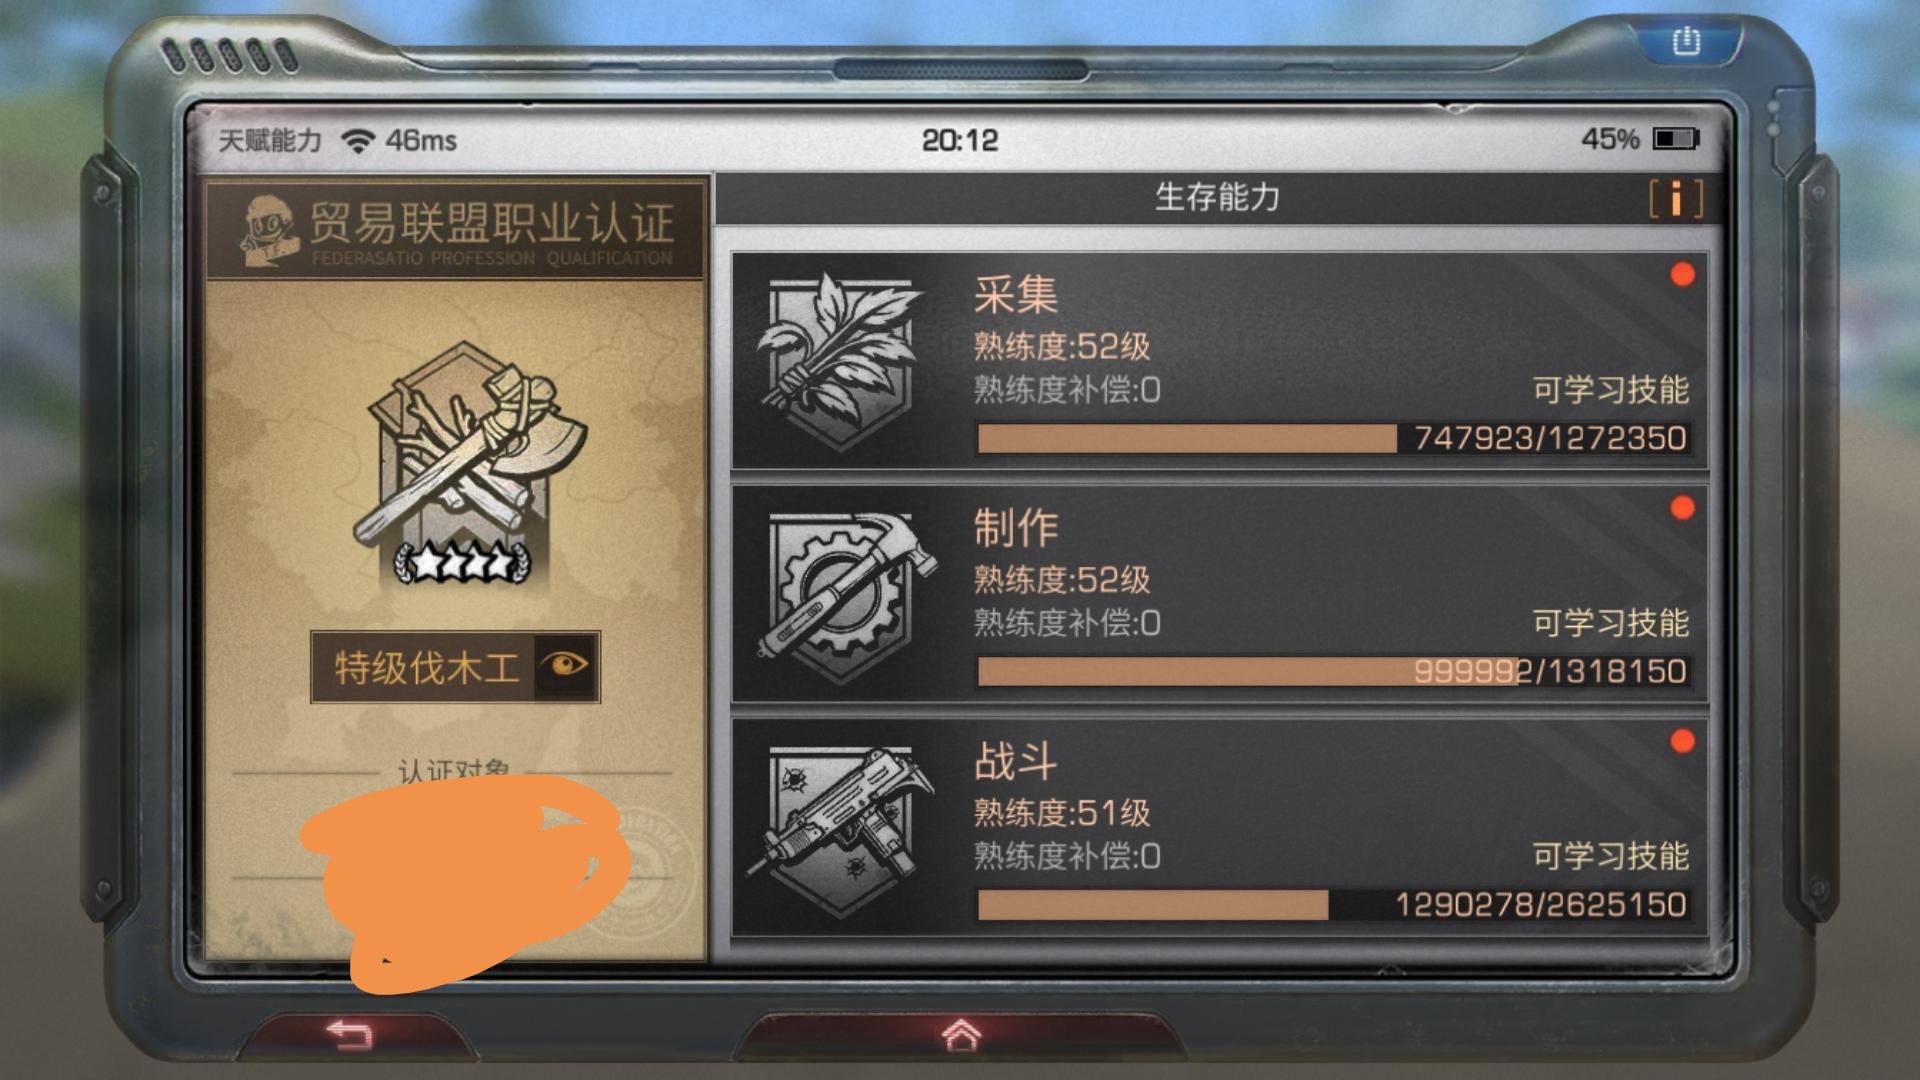1920x1080 pixels.
Task: Tap the red home button at bottom
Action: coord(960,1035)
